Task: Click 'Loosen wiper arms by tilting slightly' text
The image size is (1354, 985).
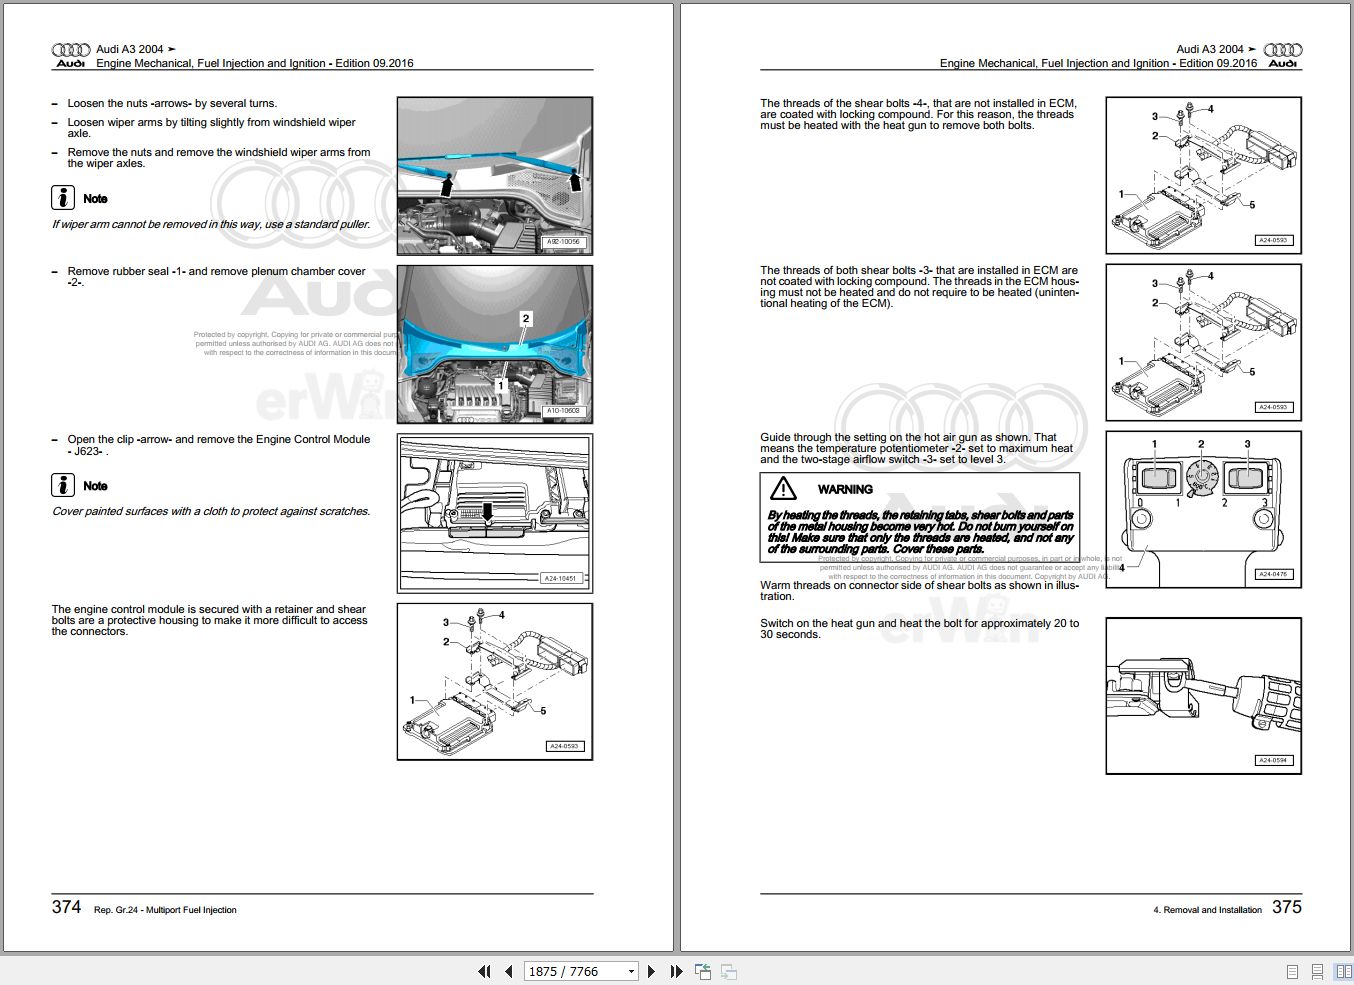Action: point(211,128)
